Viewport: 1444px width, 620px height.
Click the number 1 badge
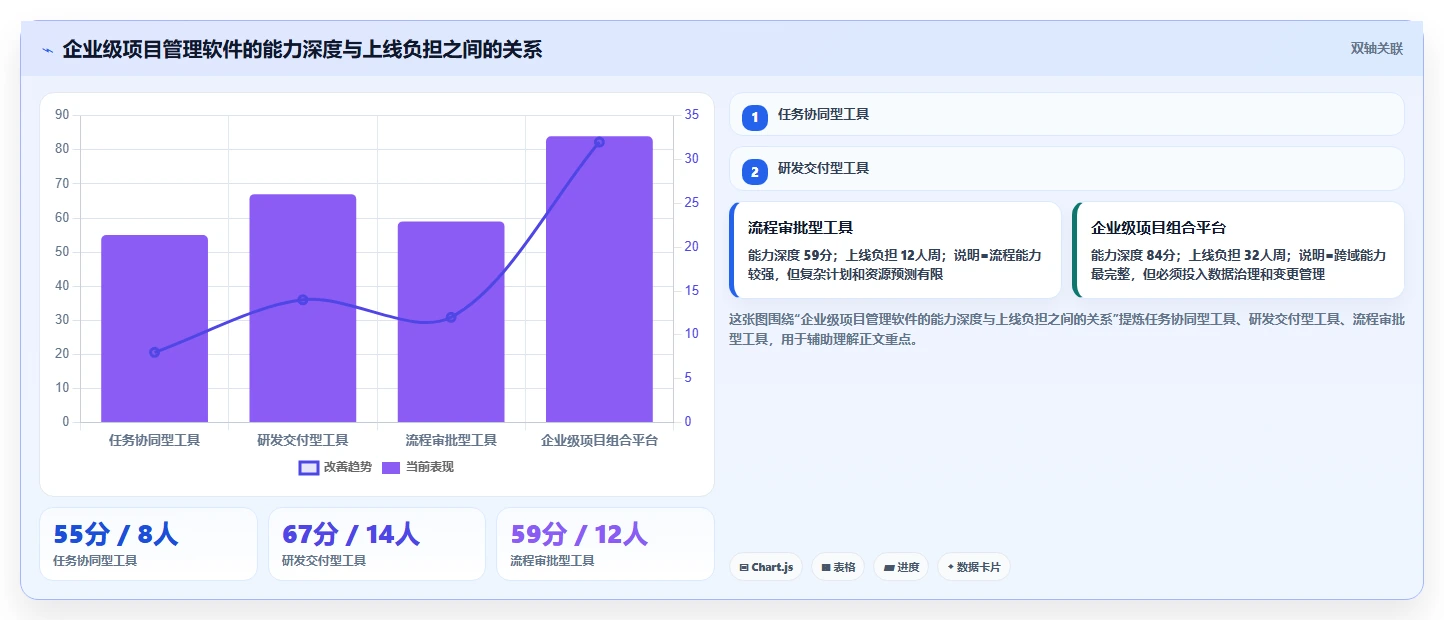pyautogui.click(x=755, y=118)
